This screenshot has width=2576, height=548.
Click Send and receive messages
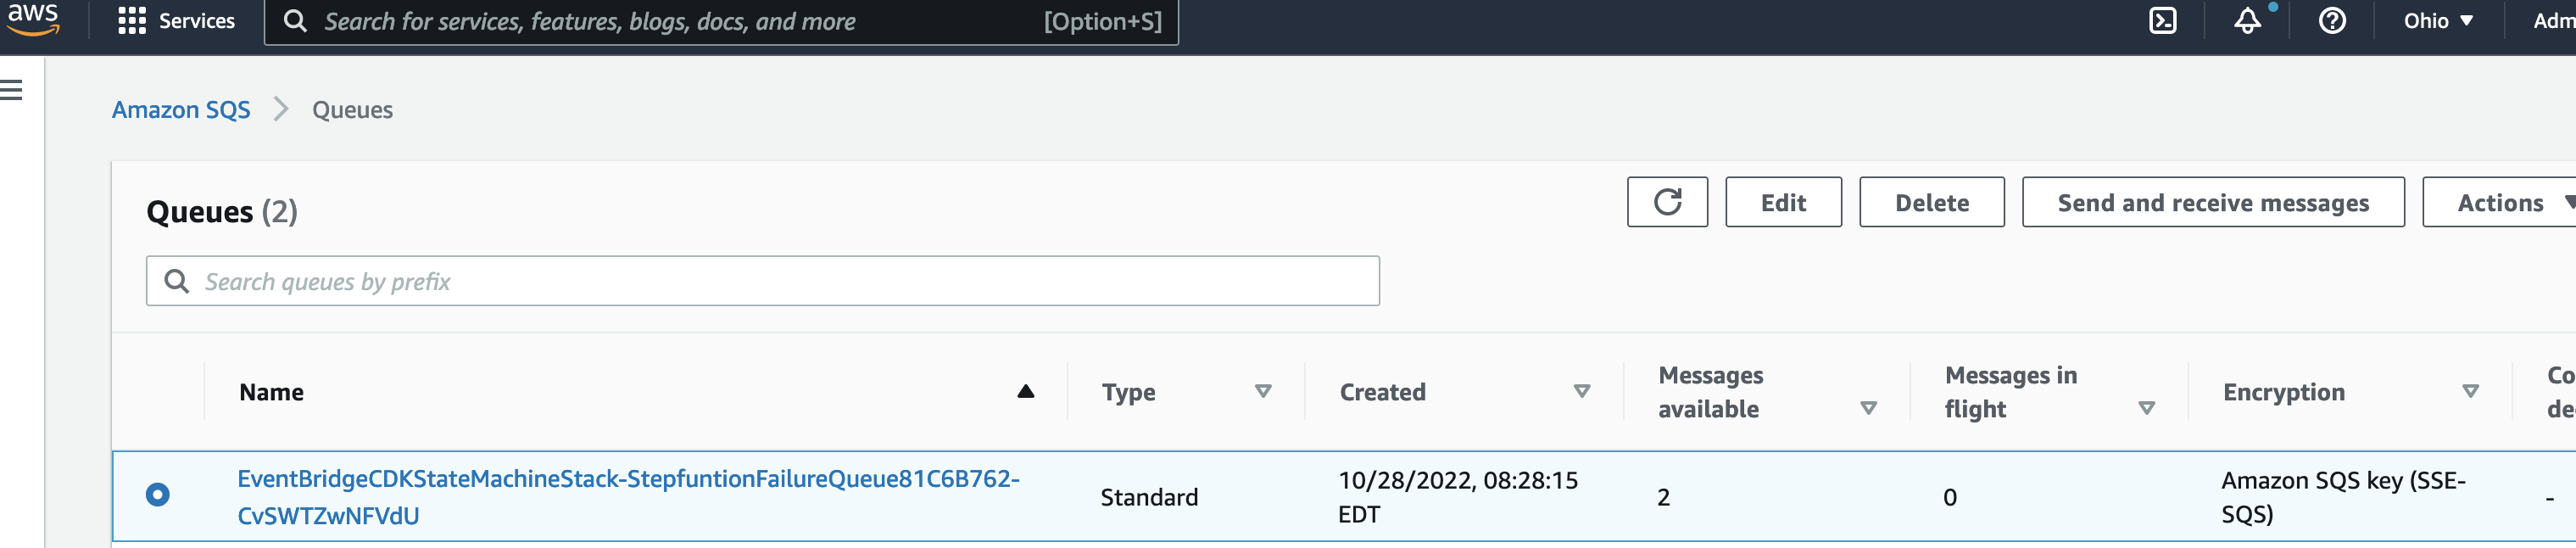(2213, 202)
